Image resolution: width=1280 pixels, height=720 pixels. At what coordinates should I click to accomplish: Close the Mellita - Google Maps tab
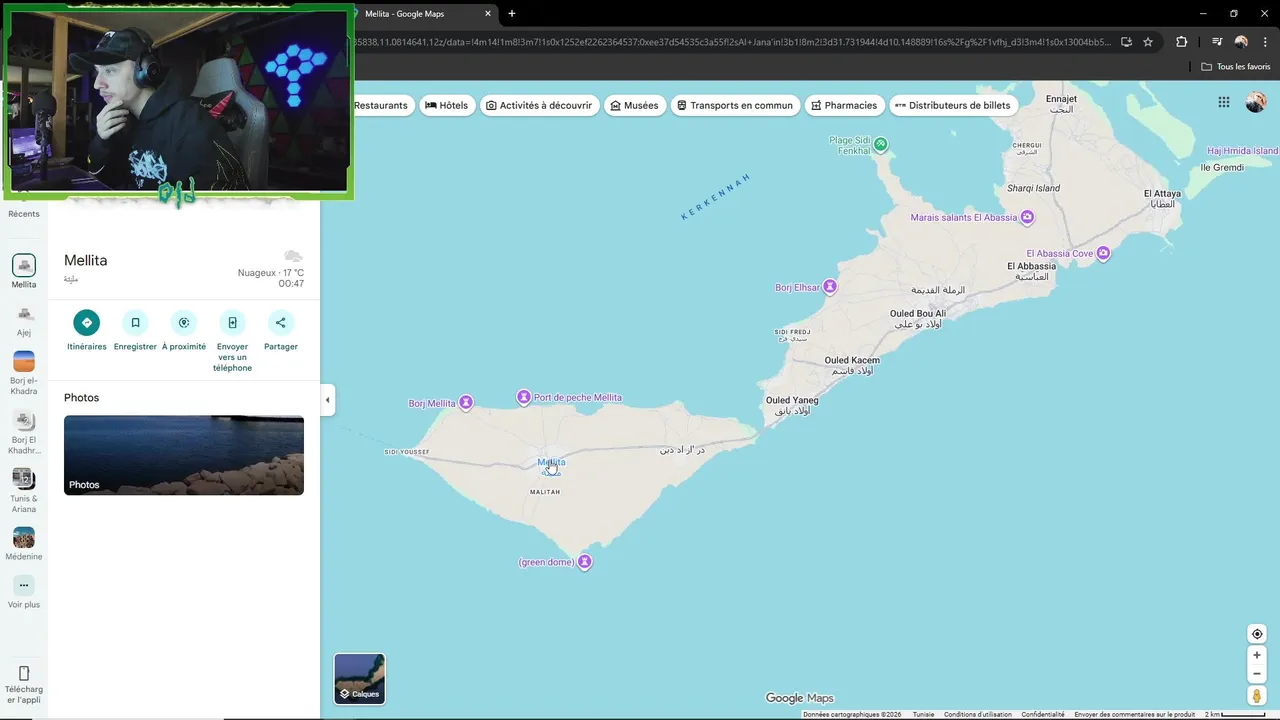[488, 14]
